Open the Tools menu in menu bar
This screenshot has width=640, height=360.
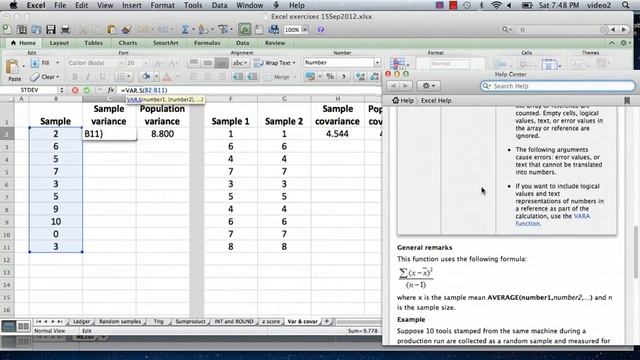coord(193,5)
